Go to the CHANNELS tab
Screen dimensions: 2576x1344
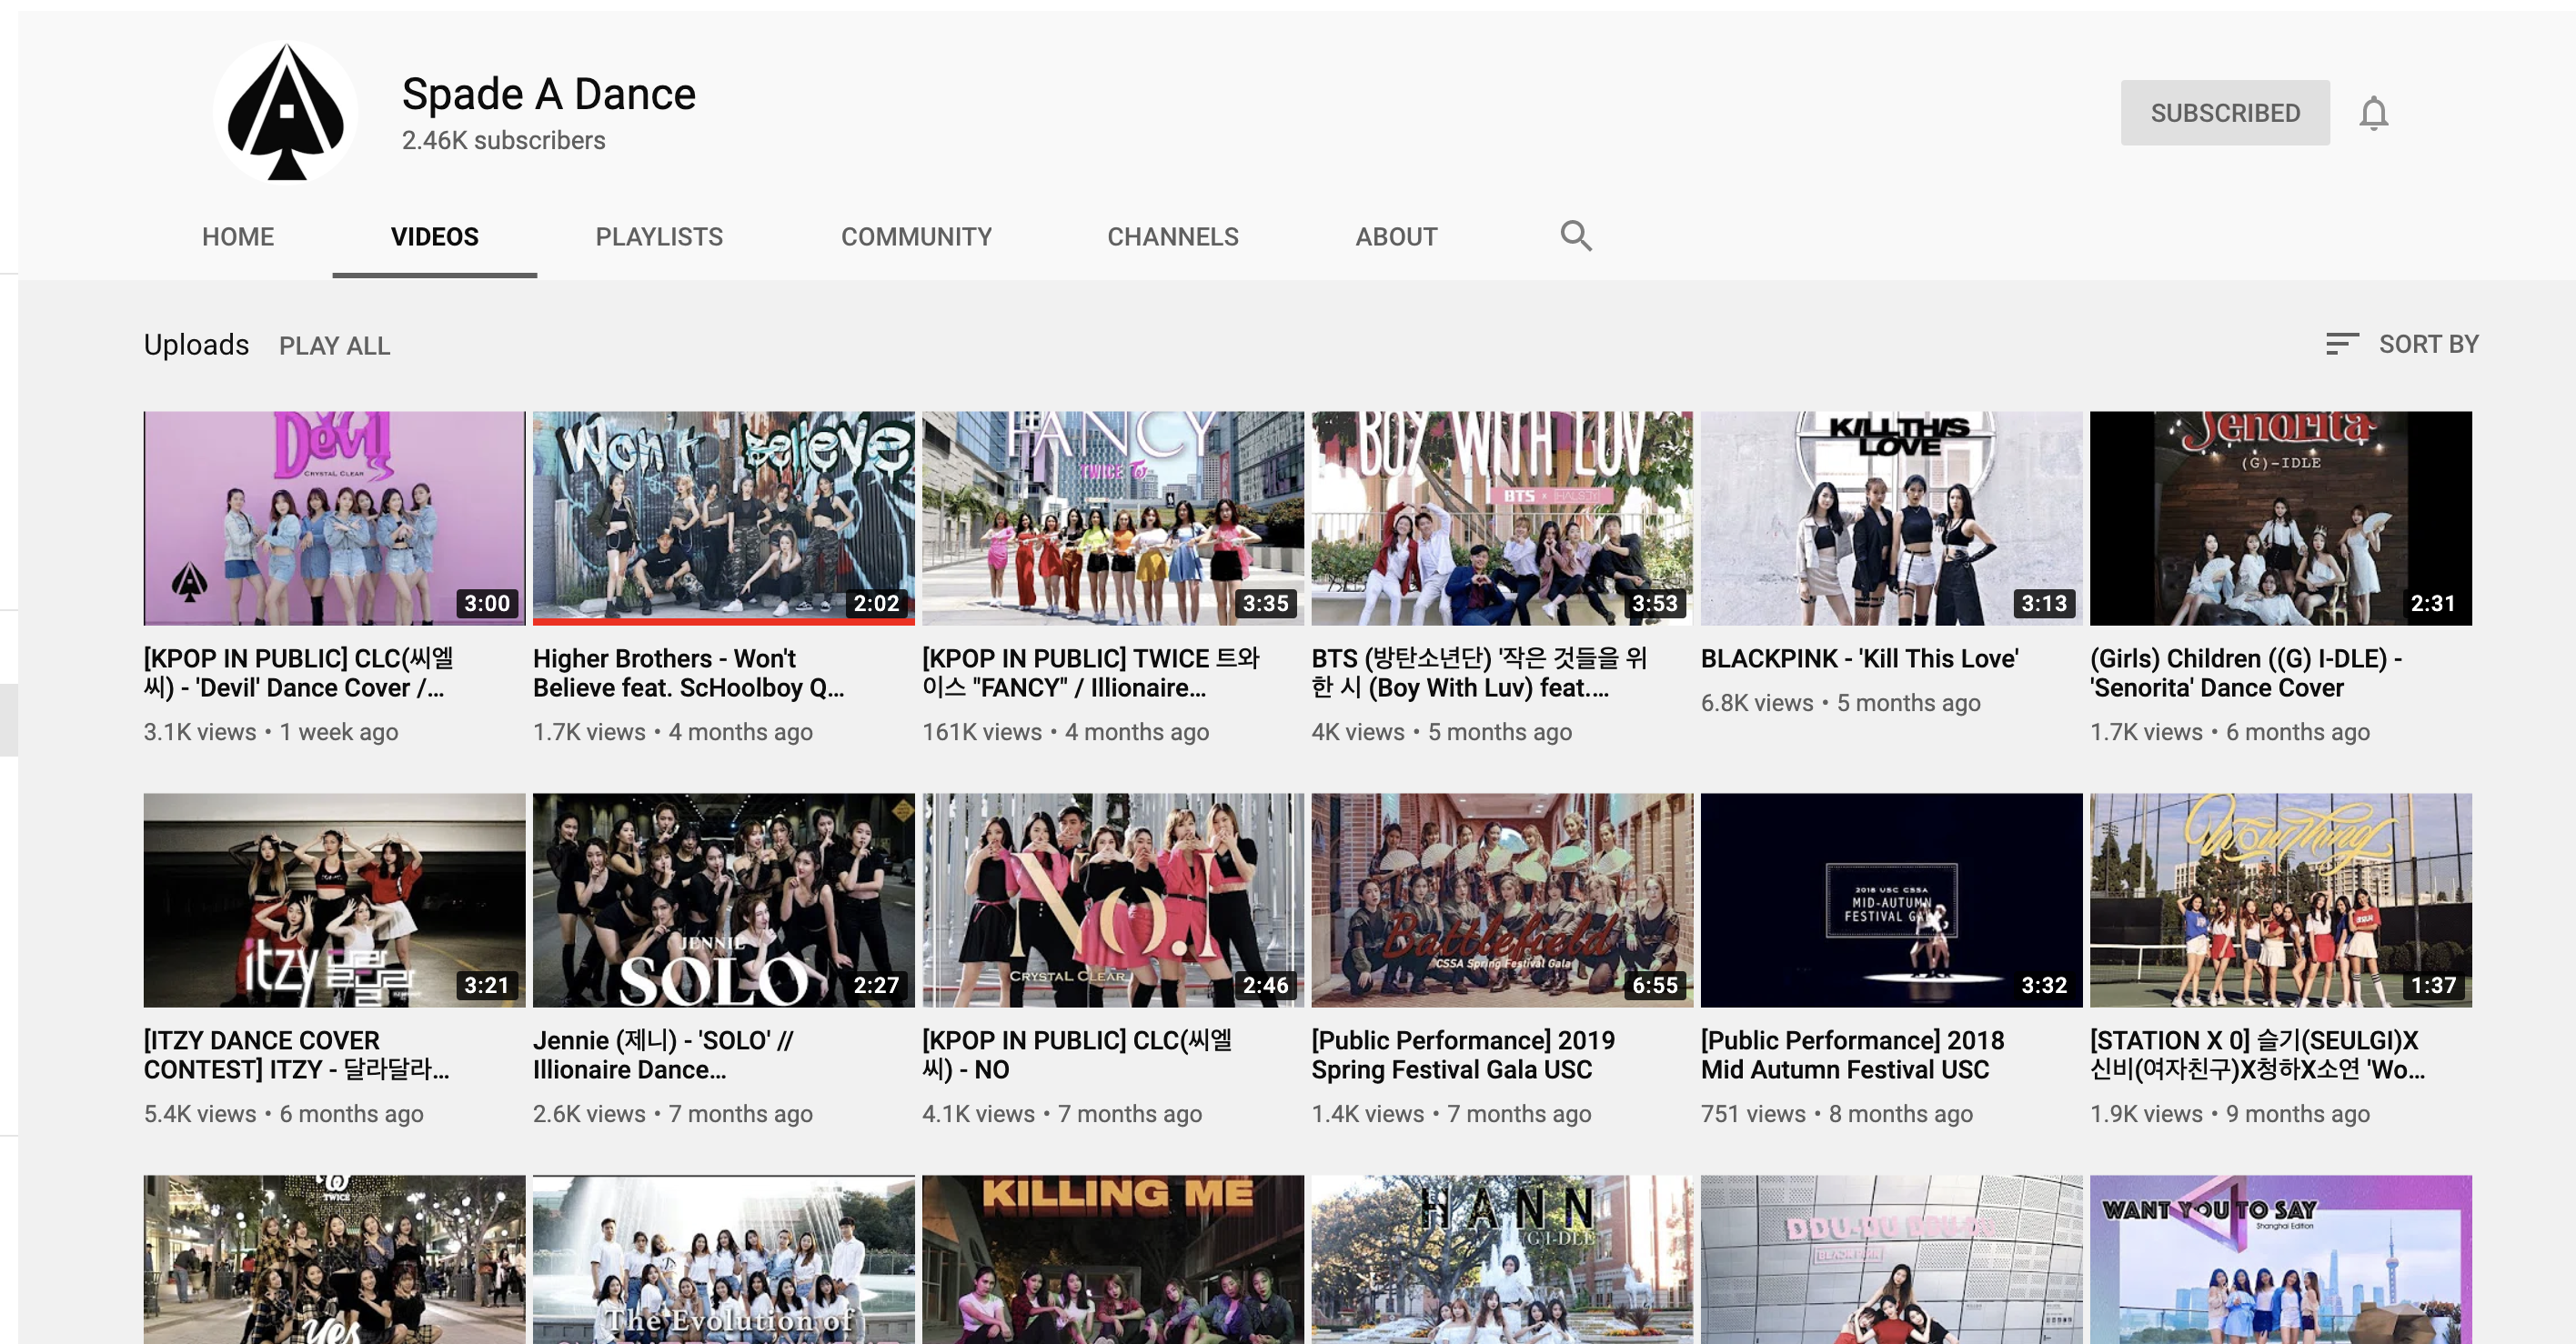[x=1172, y=237]
